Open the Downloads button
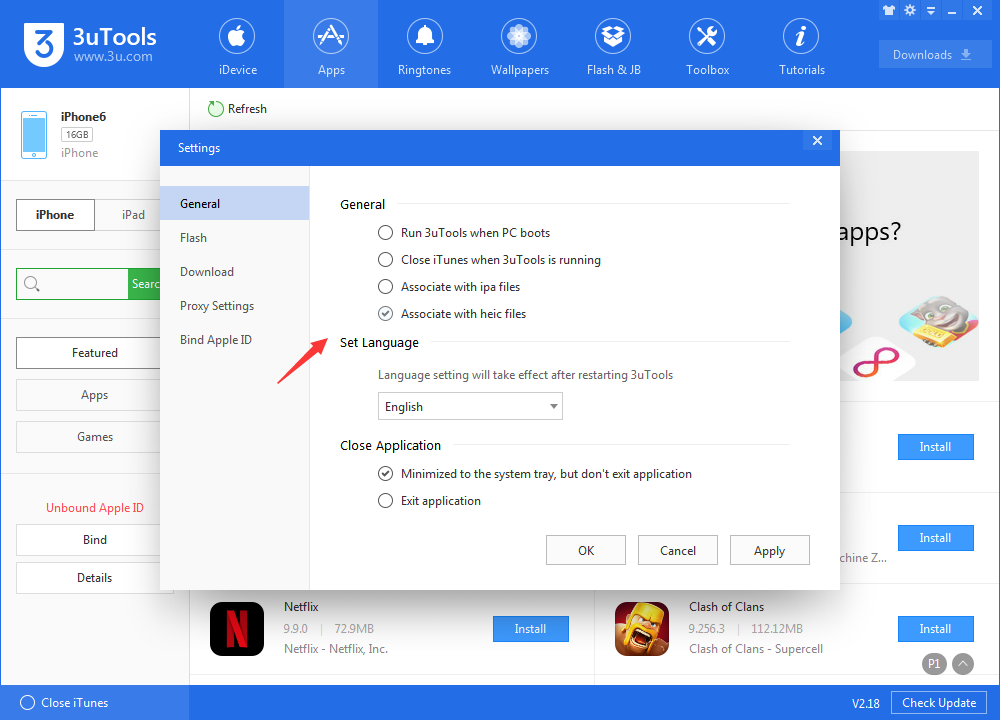Image resolution: width=1000 pixels, height=720 pixels. (x=934, y=55)
